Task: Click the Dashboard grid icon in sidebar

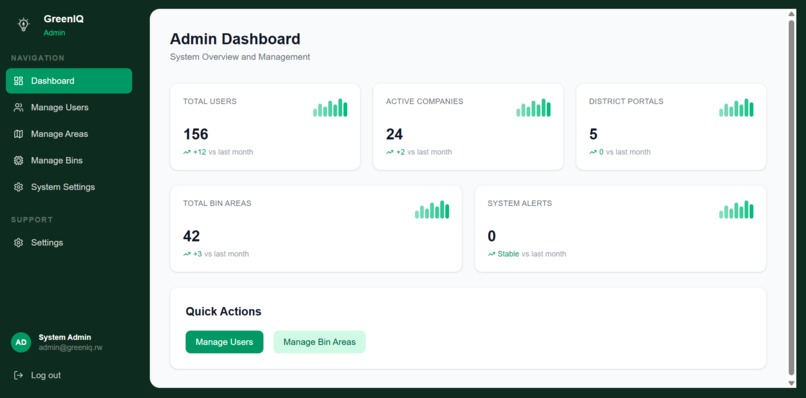Action: pos(19,81)
